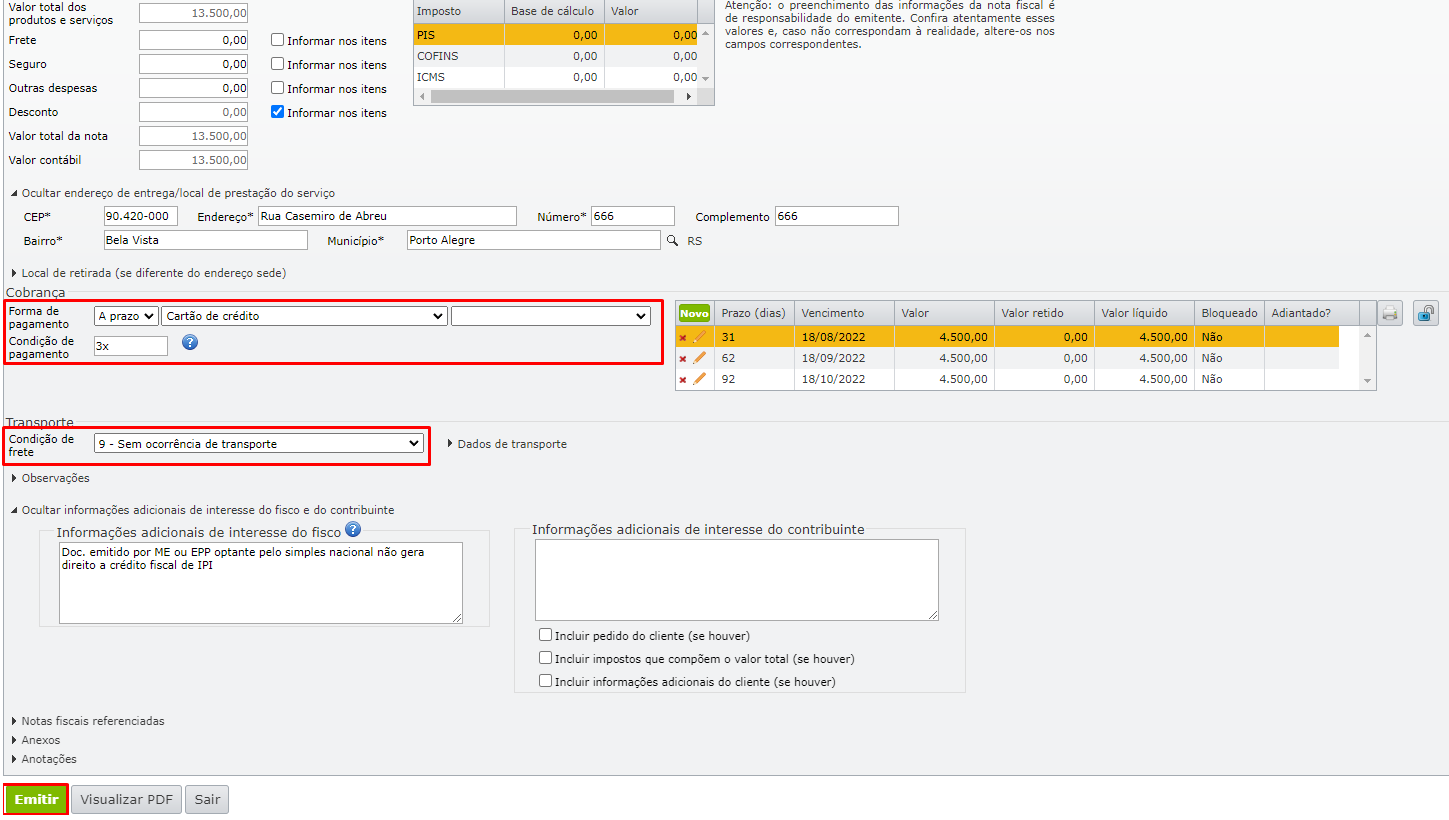Screen dimensions: 1449x820
Task: Click the Número input field
Action: 633,216
